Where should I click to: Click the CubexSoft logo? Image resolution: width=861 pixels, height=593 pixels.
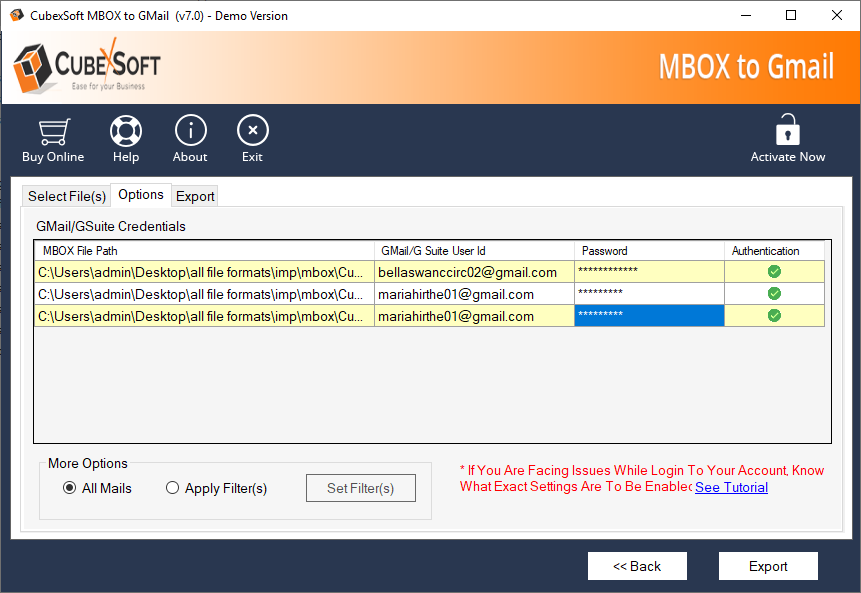click(x=87, y=67)
